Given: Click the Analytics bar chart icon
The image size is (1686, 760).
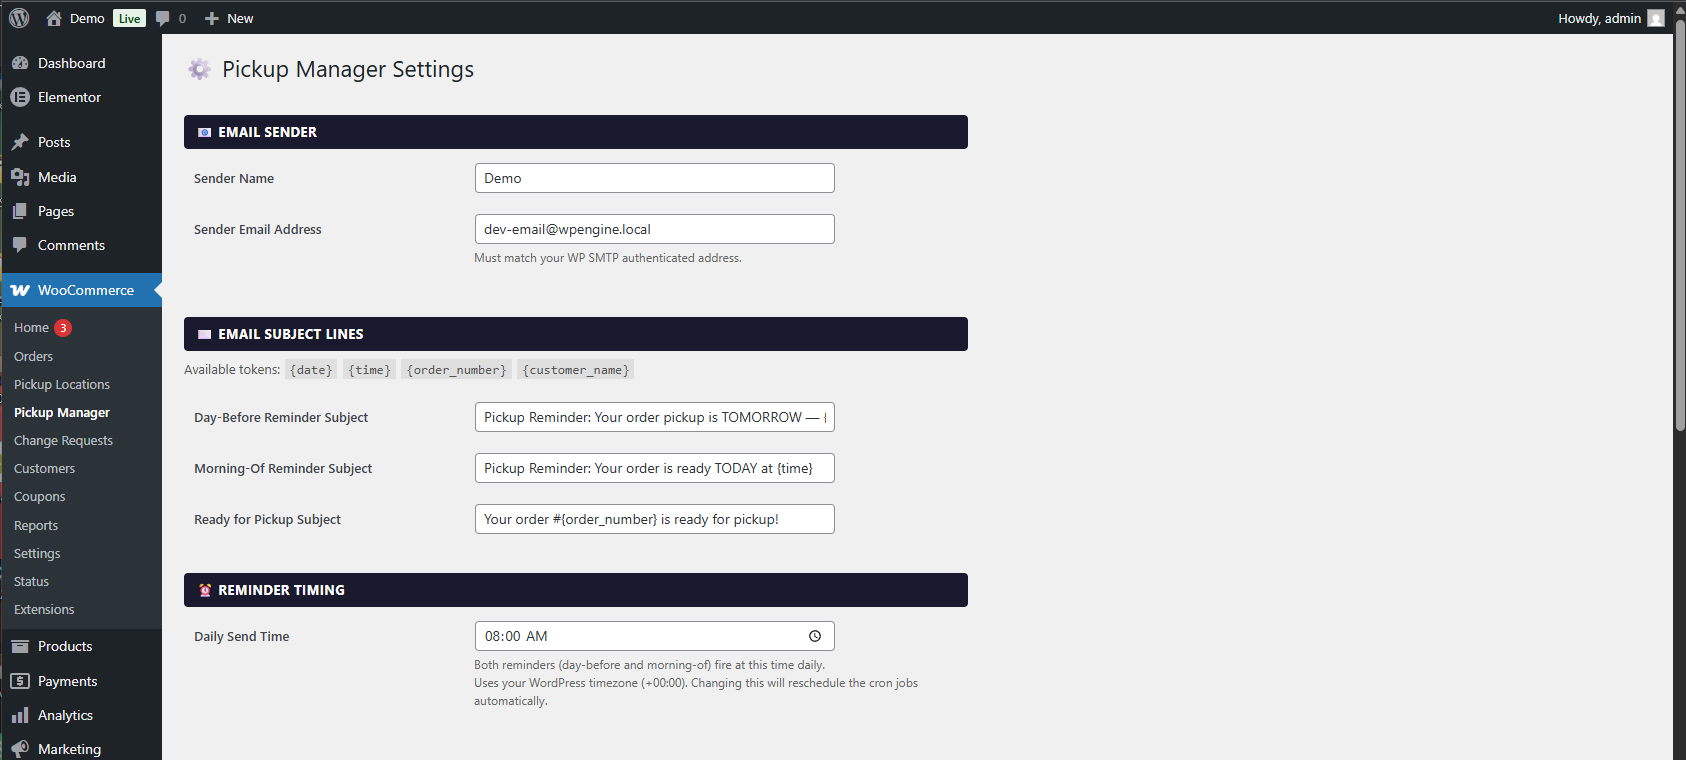Looking at the screenshot, I should click(20, 715).
